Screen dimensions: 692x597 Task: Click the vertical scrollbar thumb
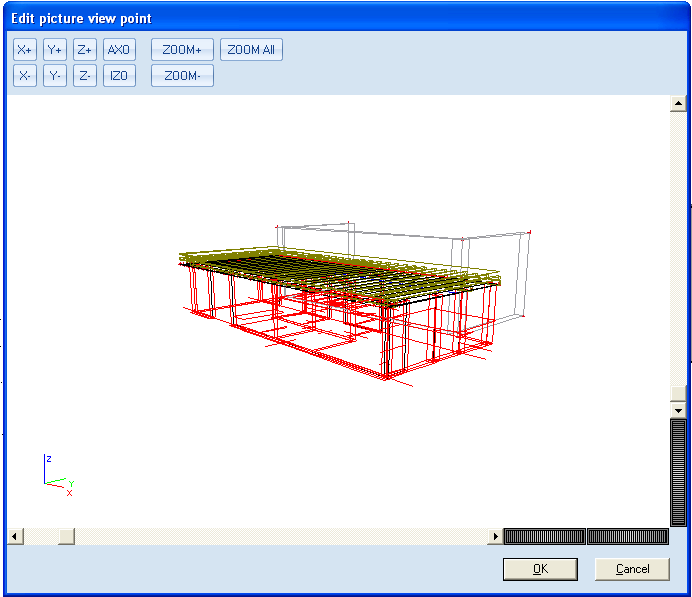(x=678, y=394)
